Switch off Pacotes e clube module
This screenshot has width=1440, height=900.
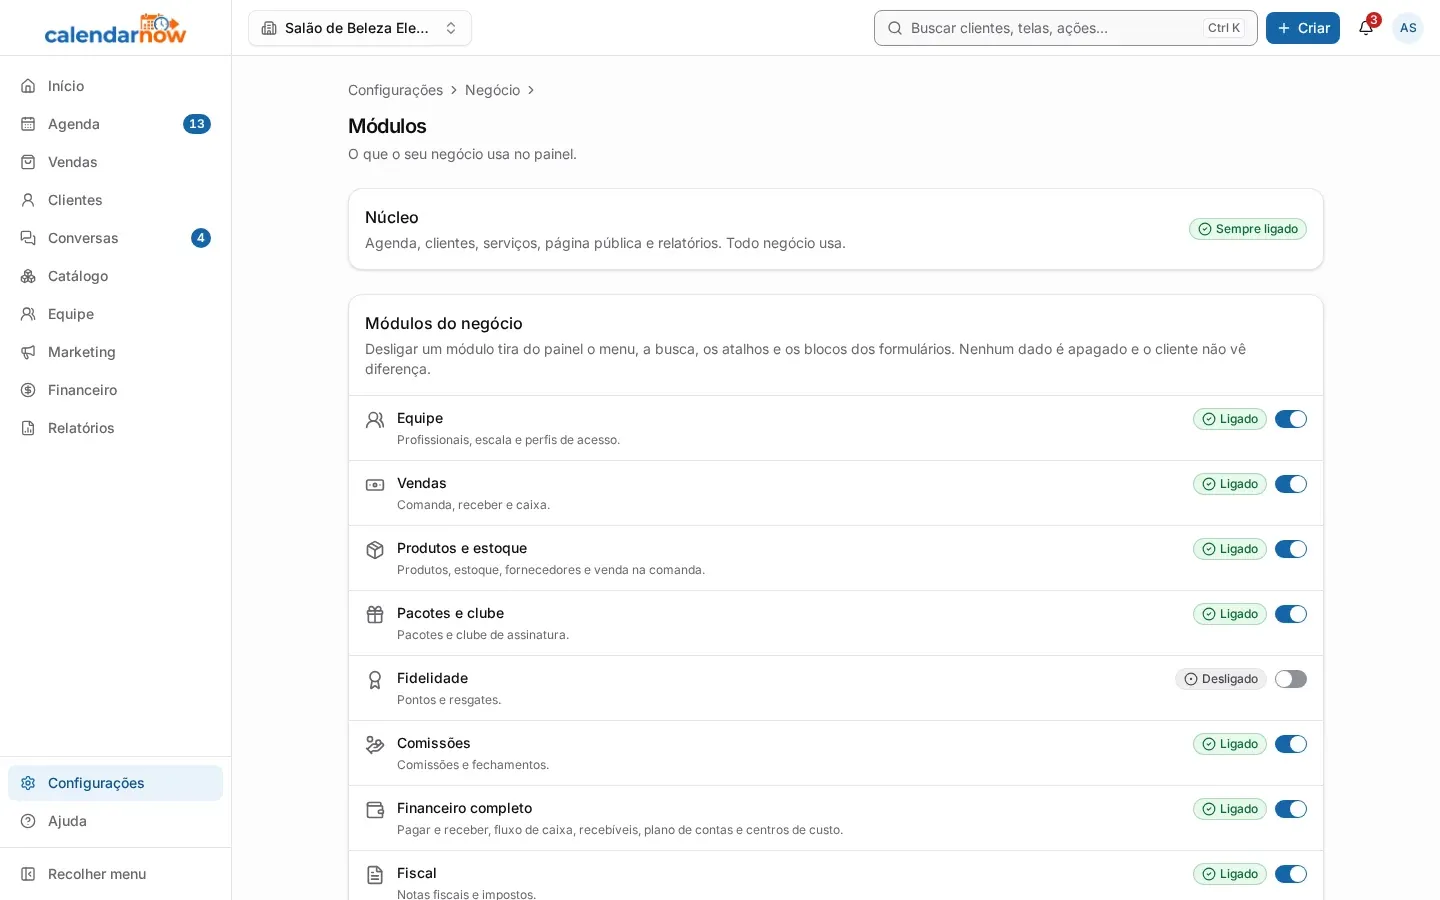tap(1291, 614)
